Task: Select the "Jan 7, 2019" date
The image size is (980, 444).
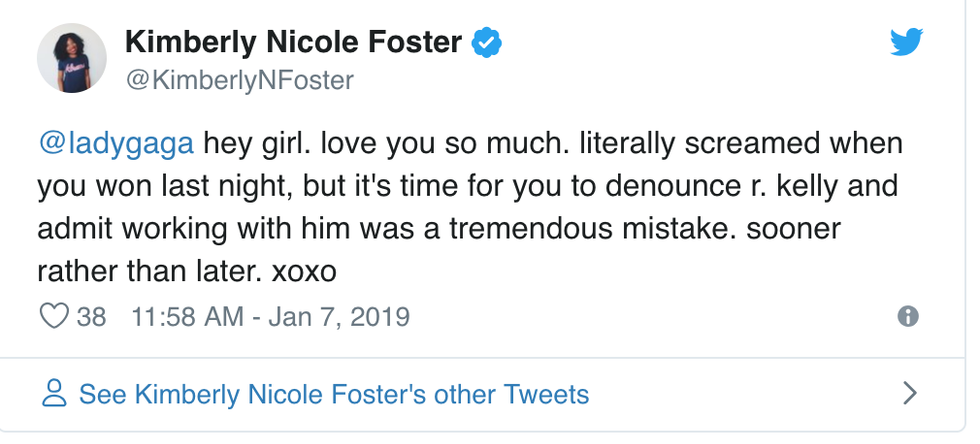Action: pyautogui.click(x=340, y=317)
